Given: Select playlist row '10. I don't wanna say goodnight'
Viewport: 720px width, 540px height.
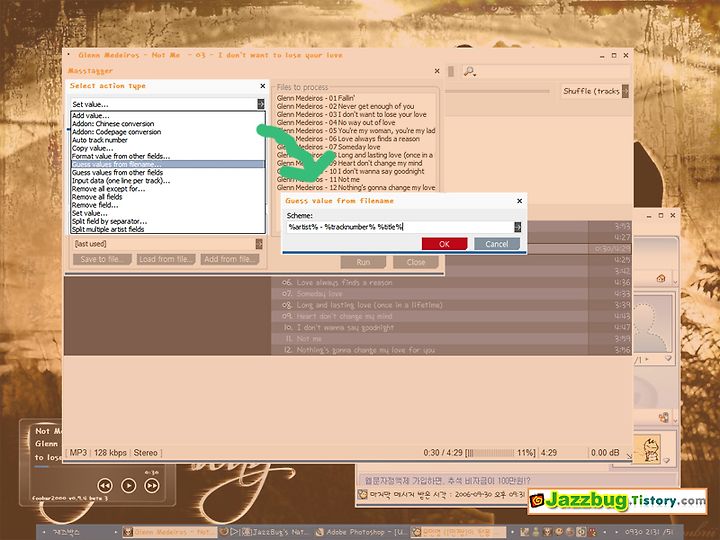Looking at the screenshot, I should coord(452,327).
